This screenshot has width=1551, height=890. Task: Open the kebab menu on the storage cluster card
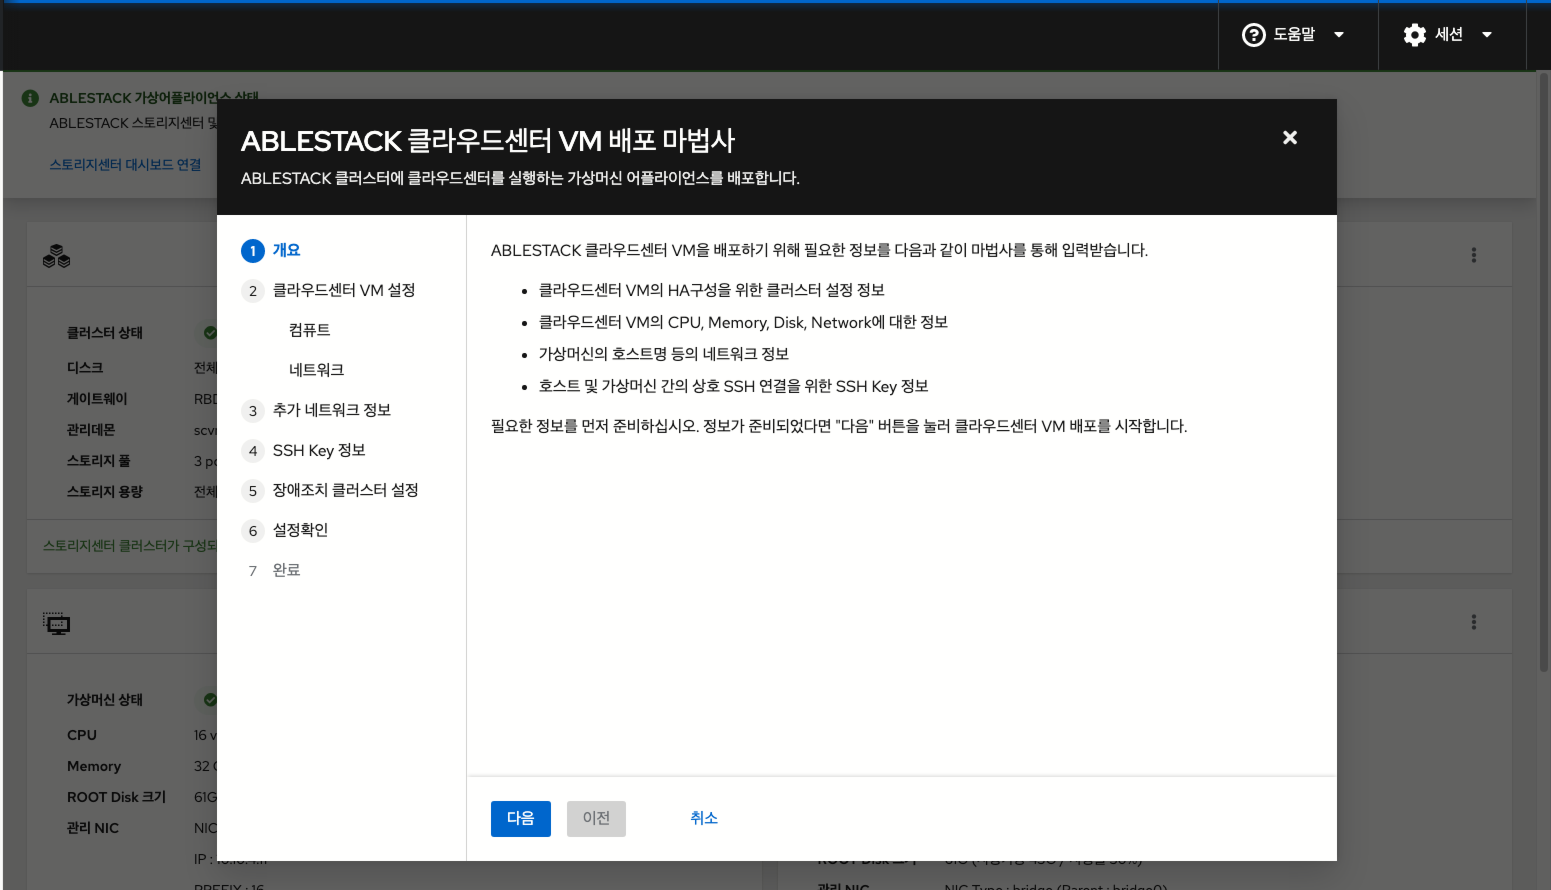pos(1473,255)
